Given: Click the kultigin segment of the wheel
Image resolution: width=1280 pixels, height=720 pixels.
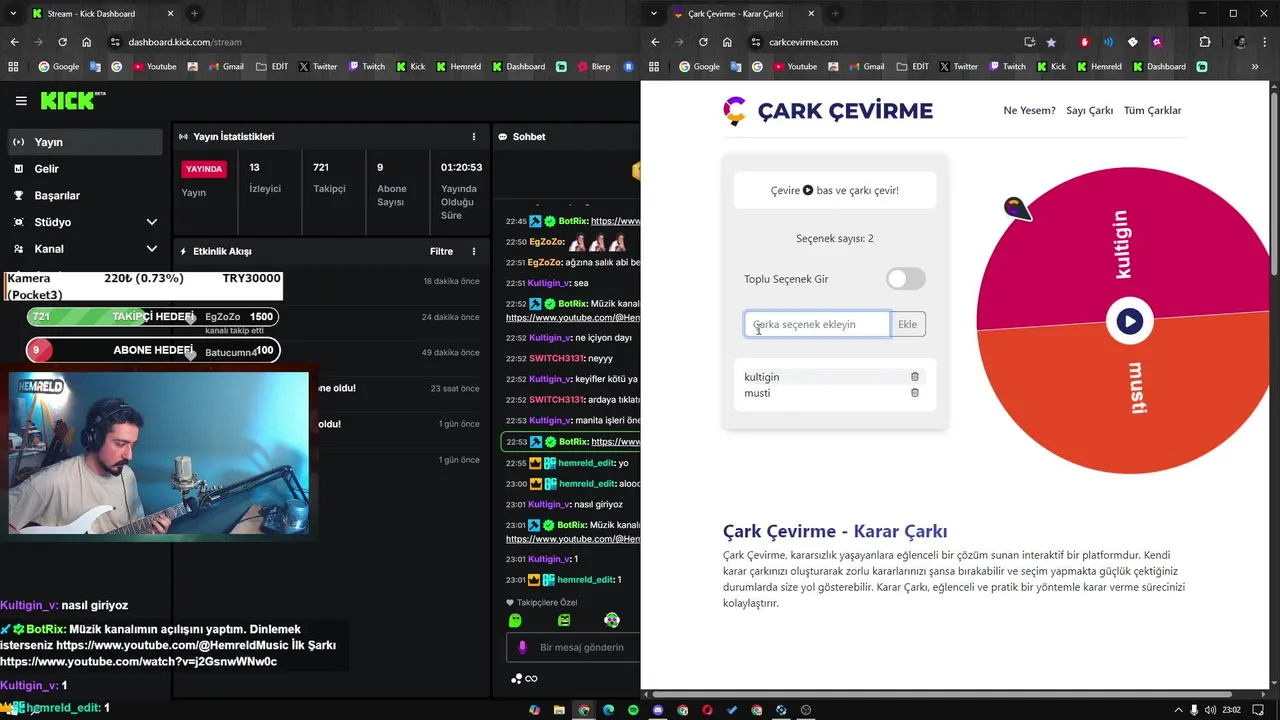Looking at the screenshot, I should (x=1121, y=244).
